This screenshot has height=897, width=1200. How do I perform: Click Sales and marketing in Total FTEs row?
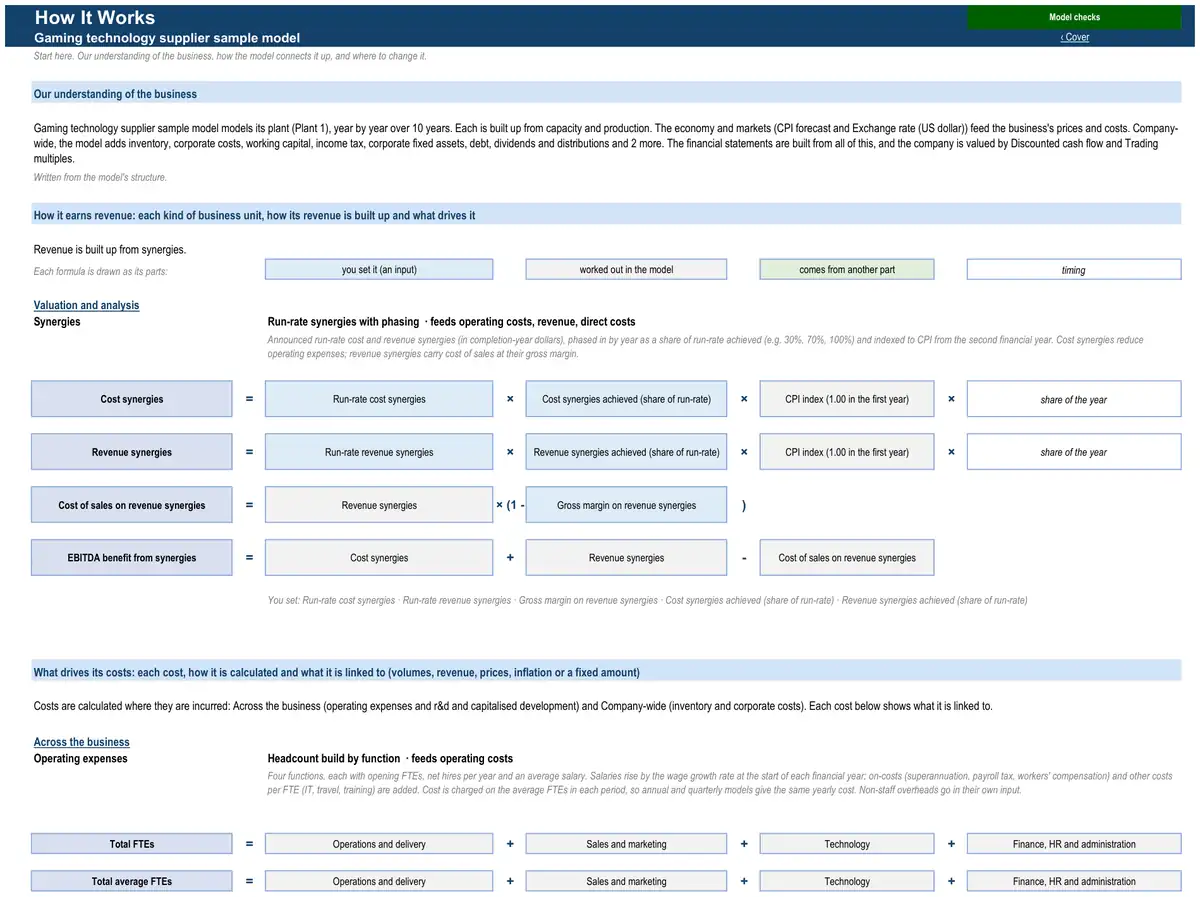[626, 844]
